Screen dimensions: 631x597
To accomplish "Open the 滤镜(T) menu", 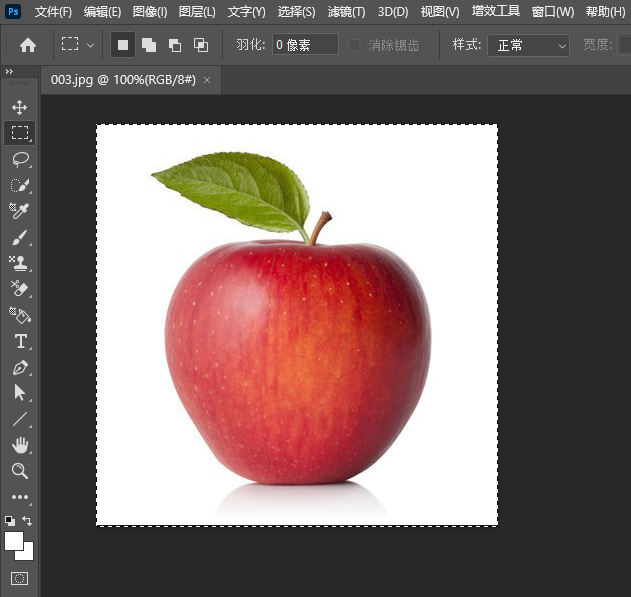I will 346,12.
